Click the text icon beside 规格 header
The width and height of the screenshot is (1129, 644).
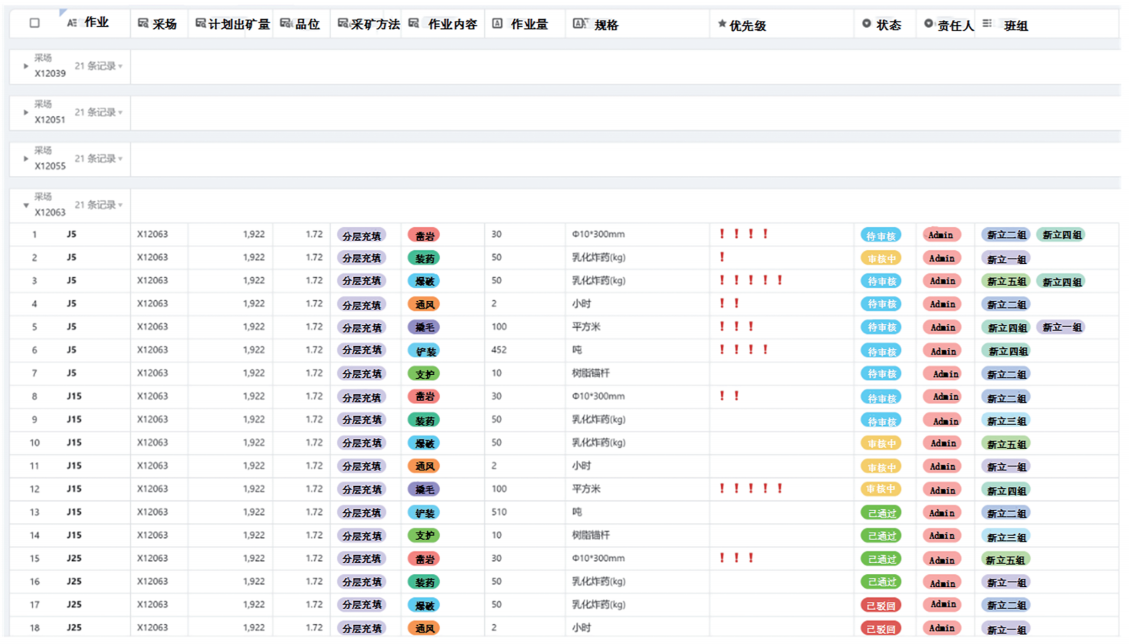pyautogui.click(x=580, y=24)
